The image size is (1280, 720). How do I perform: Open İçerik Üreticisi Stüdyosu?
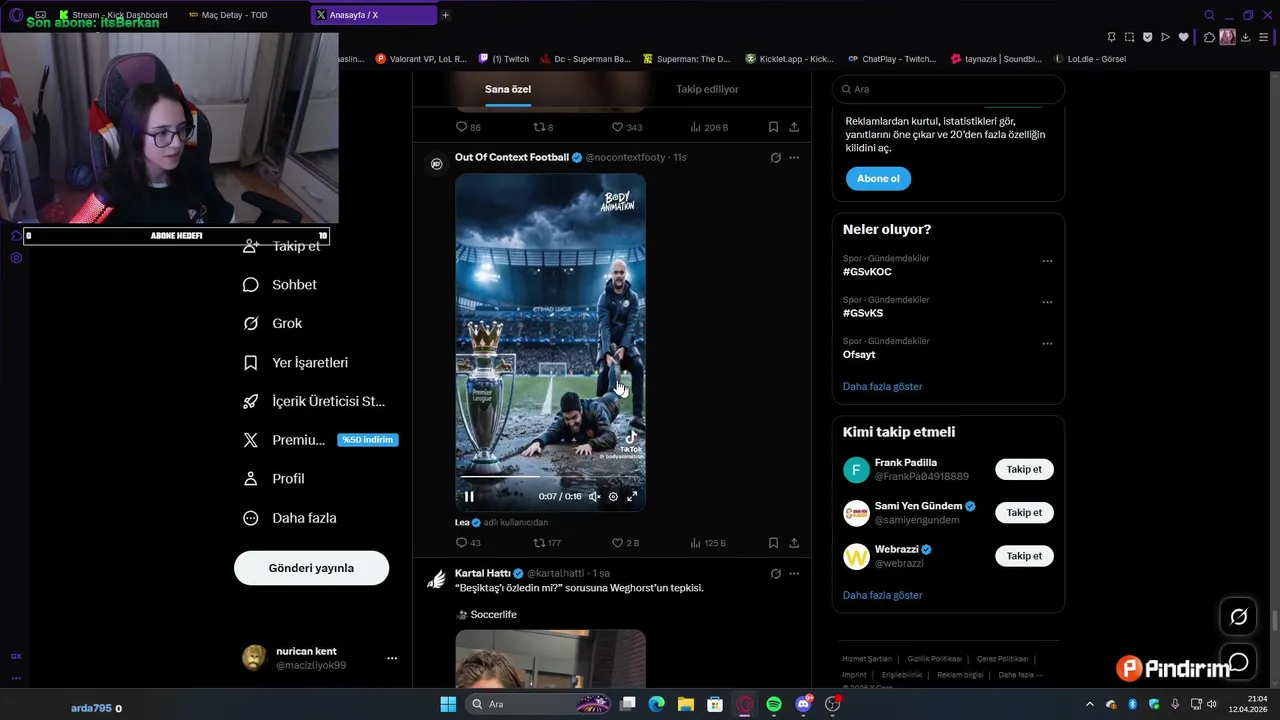(x=314, y=401)
